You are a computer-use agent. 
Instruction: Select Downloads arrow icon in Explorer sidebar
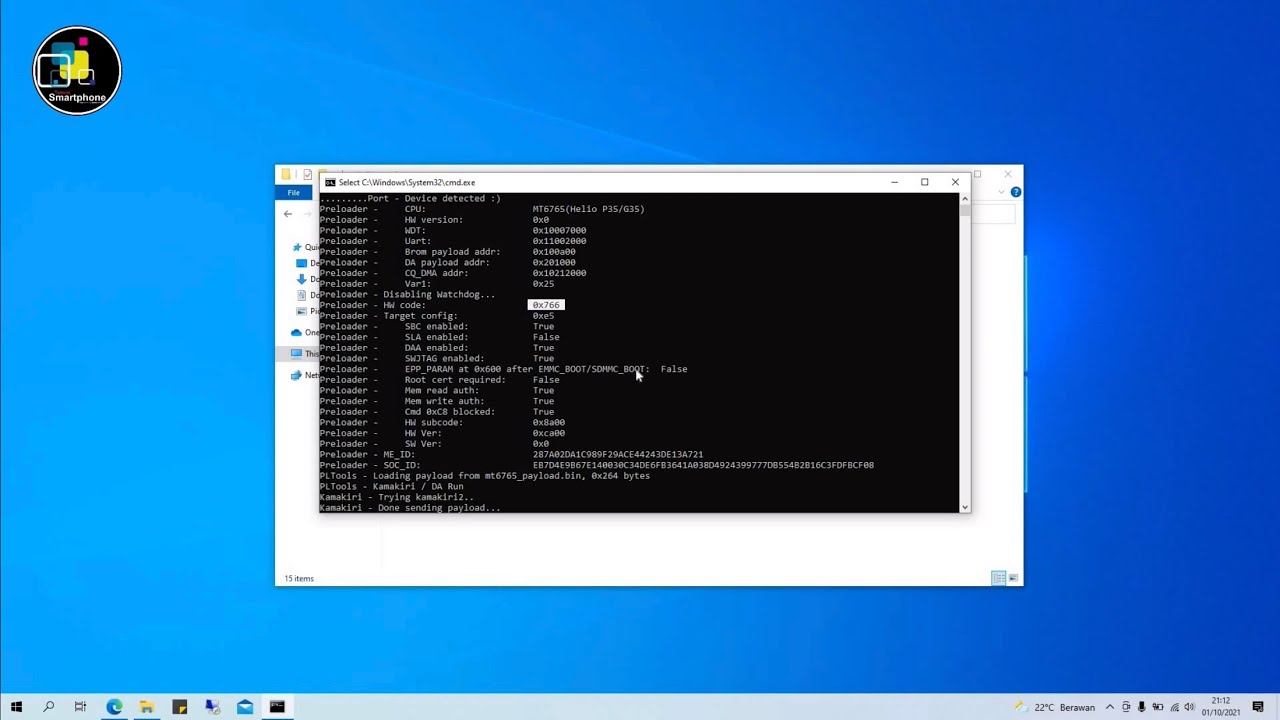pos(302,279)
